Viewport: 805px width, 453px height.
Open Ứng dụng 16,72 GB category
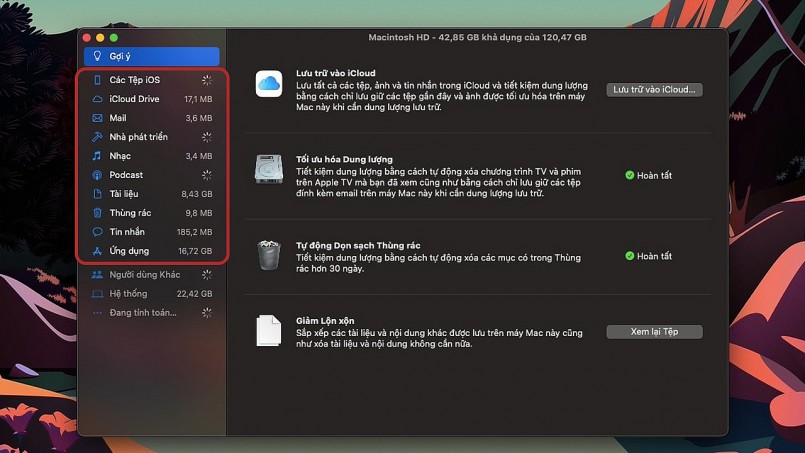[150, 251]
